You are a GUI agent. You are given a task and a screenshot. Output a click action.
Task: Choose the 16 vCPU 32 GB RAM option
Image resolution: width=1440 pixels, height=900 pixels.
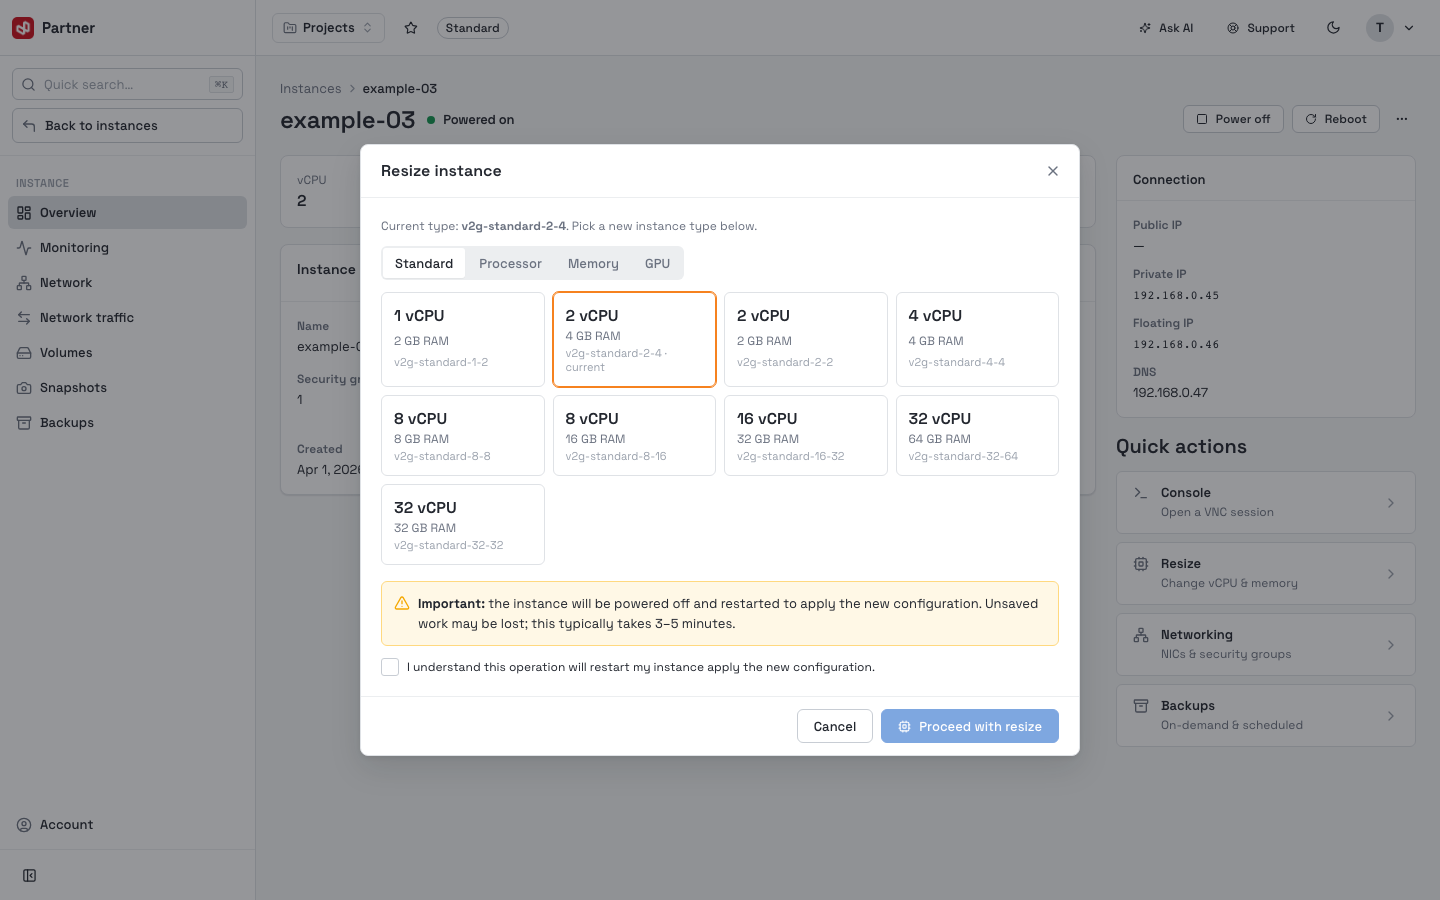click(x=805, y=435)
